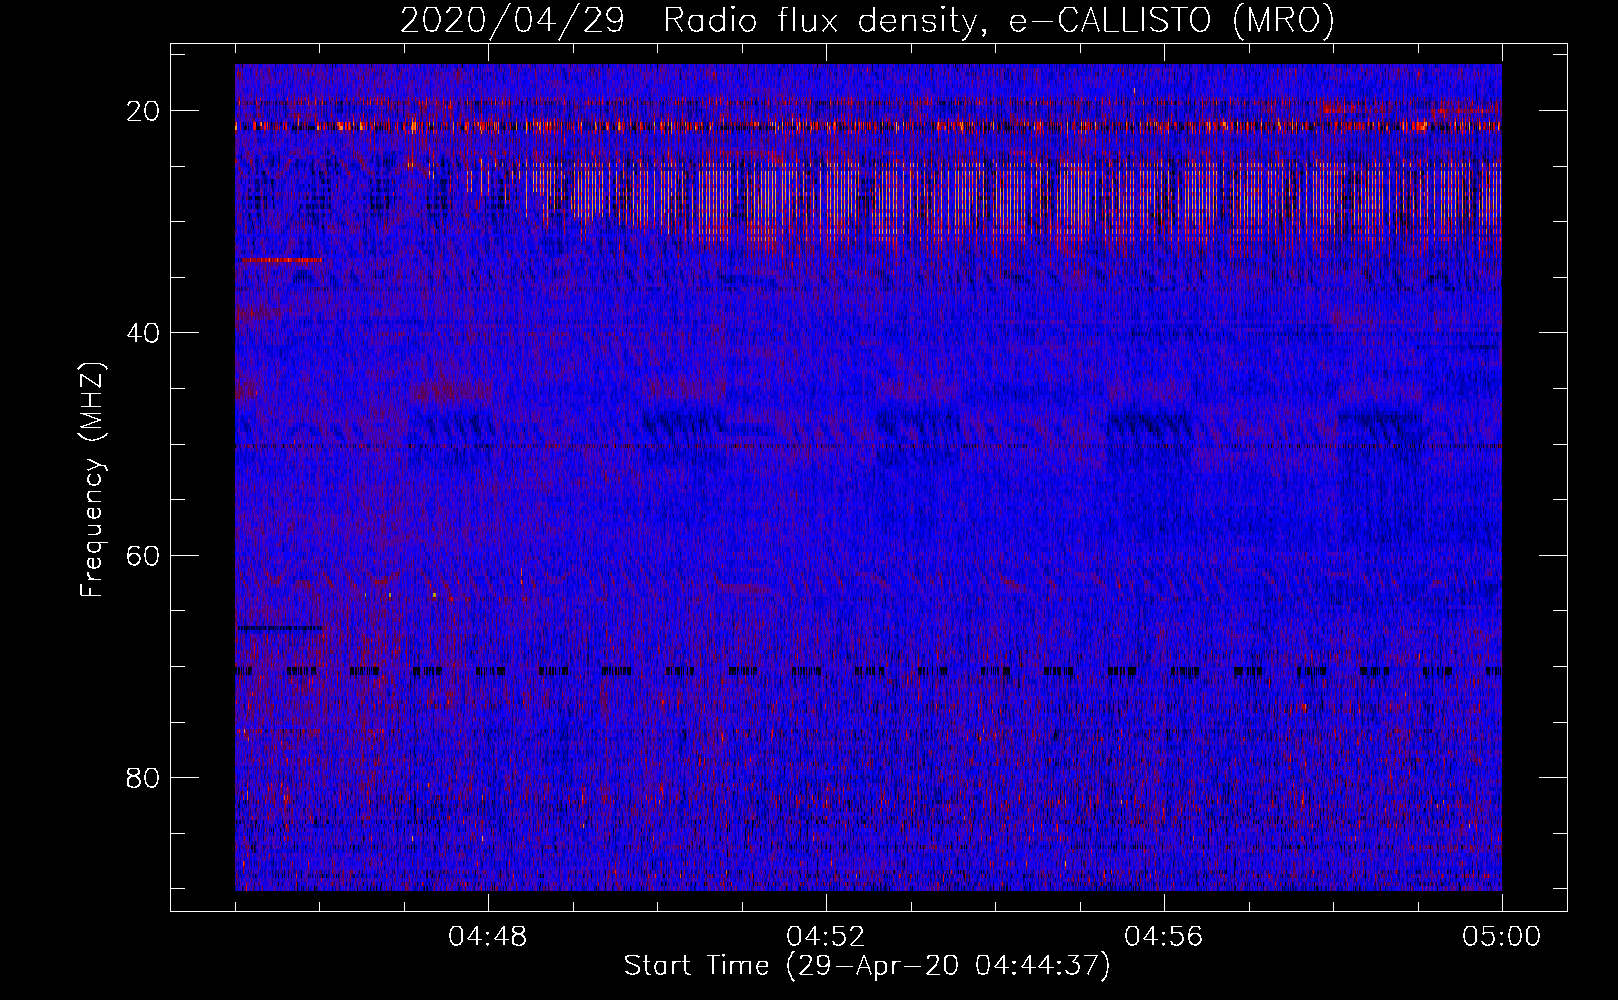The image size is (1618, 1000).
Task: Click the 05:00 time tick label
Action: click(1502, 937)
